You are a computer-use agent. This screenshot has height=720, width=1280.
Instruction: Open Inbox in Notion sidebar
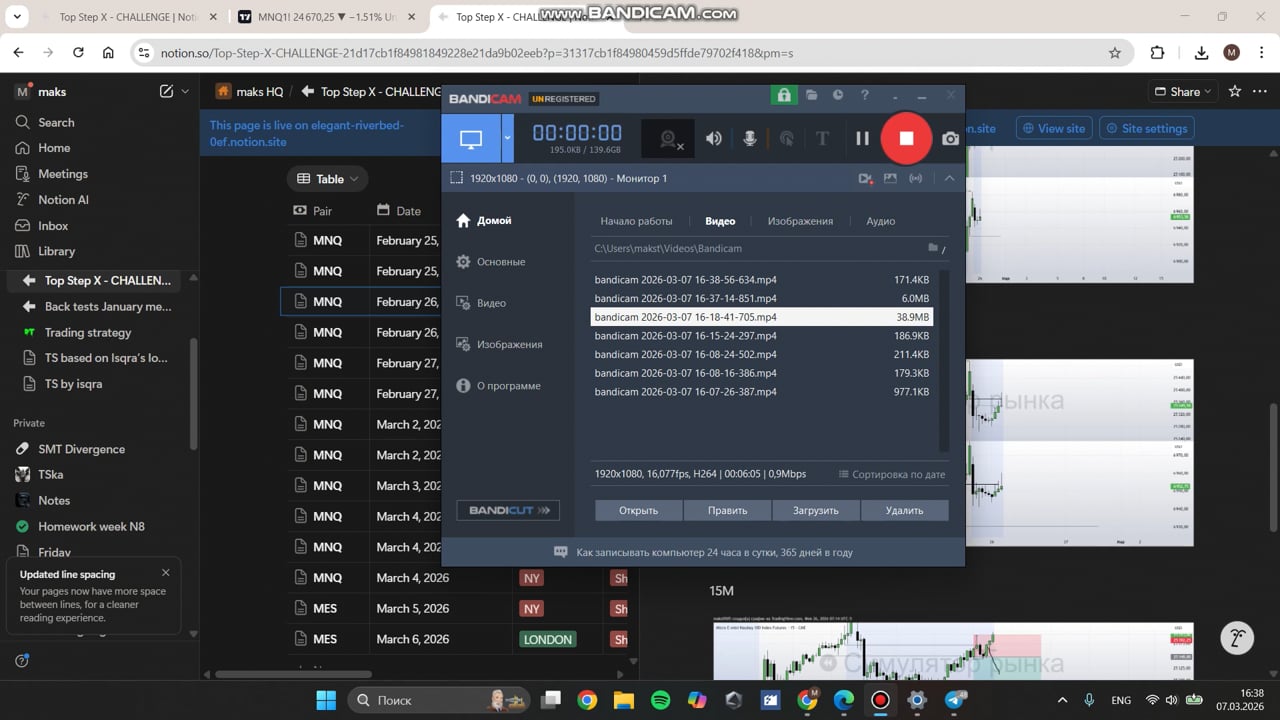pos(53,226)
